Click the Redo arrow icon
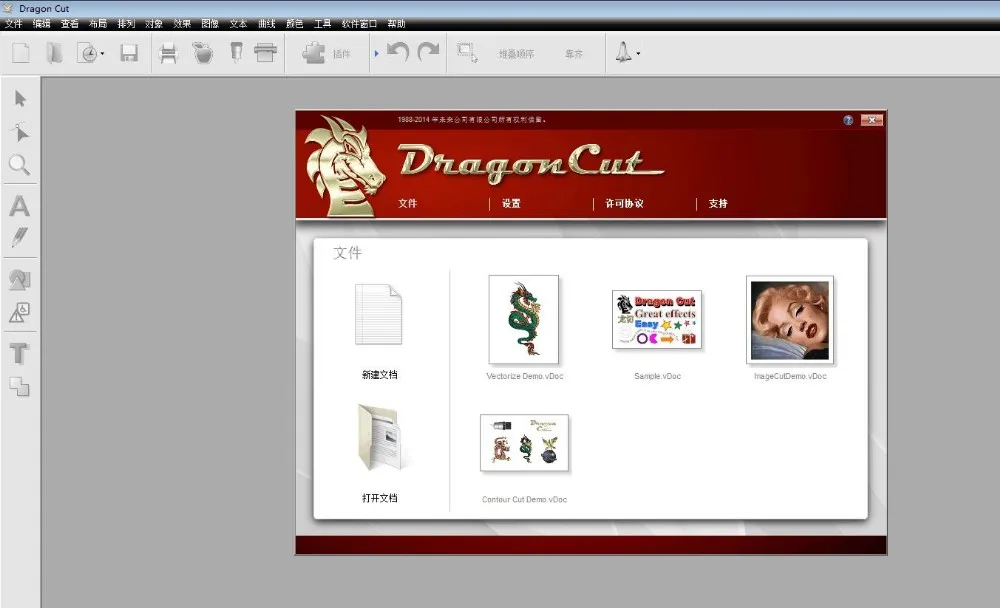This screenshot has width=1000, height=608. coord(429,52)
